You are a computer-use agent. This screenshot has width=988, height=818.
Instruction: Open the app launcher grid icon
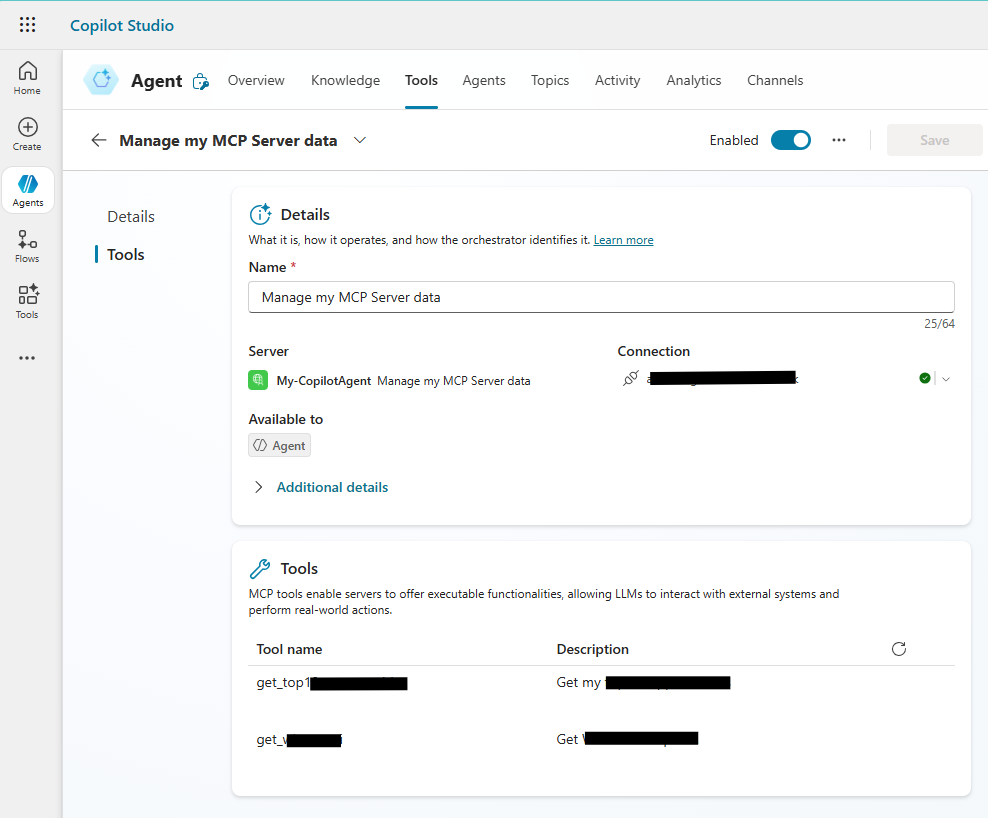[x=27, y=25]
